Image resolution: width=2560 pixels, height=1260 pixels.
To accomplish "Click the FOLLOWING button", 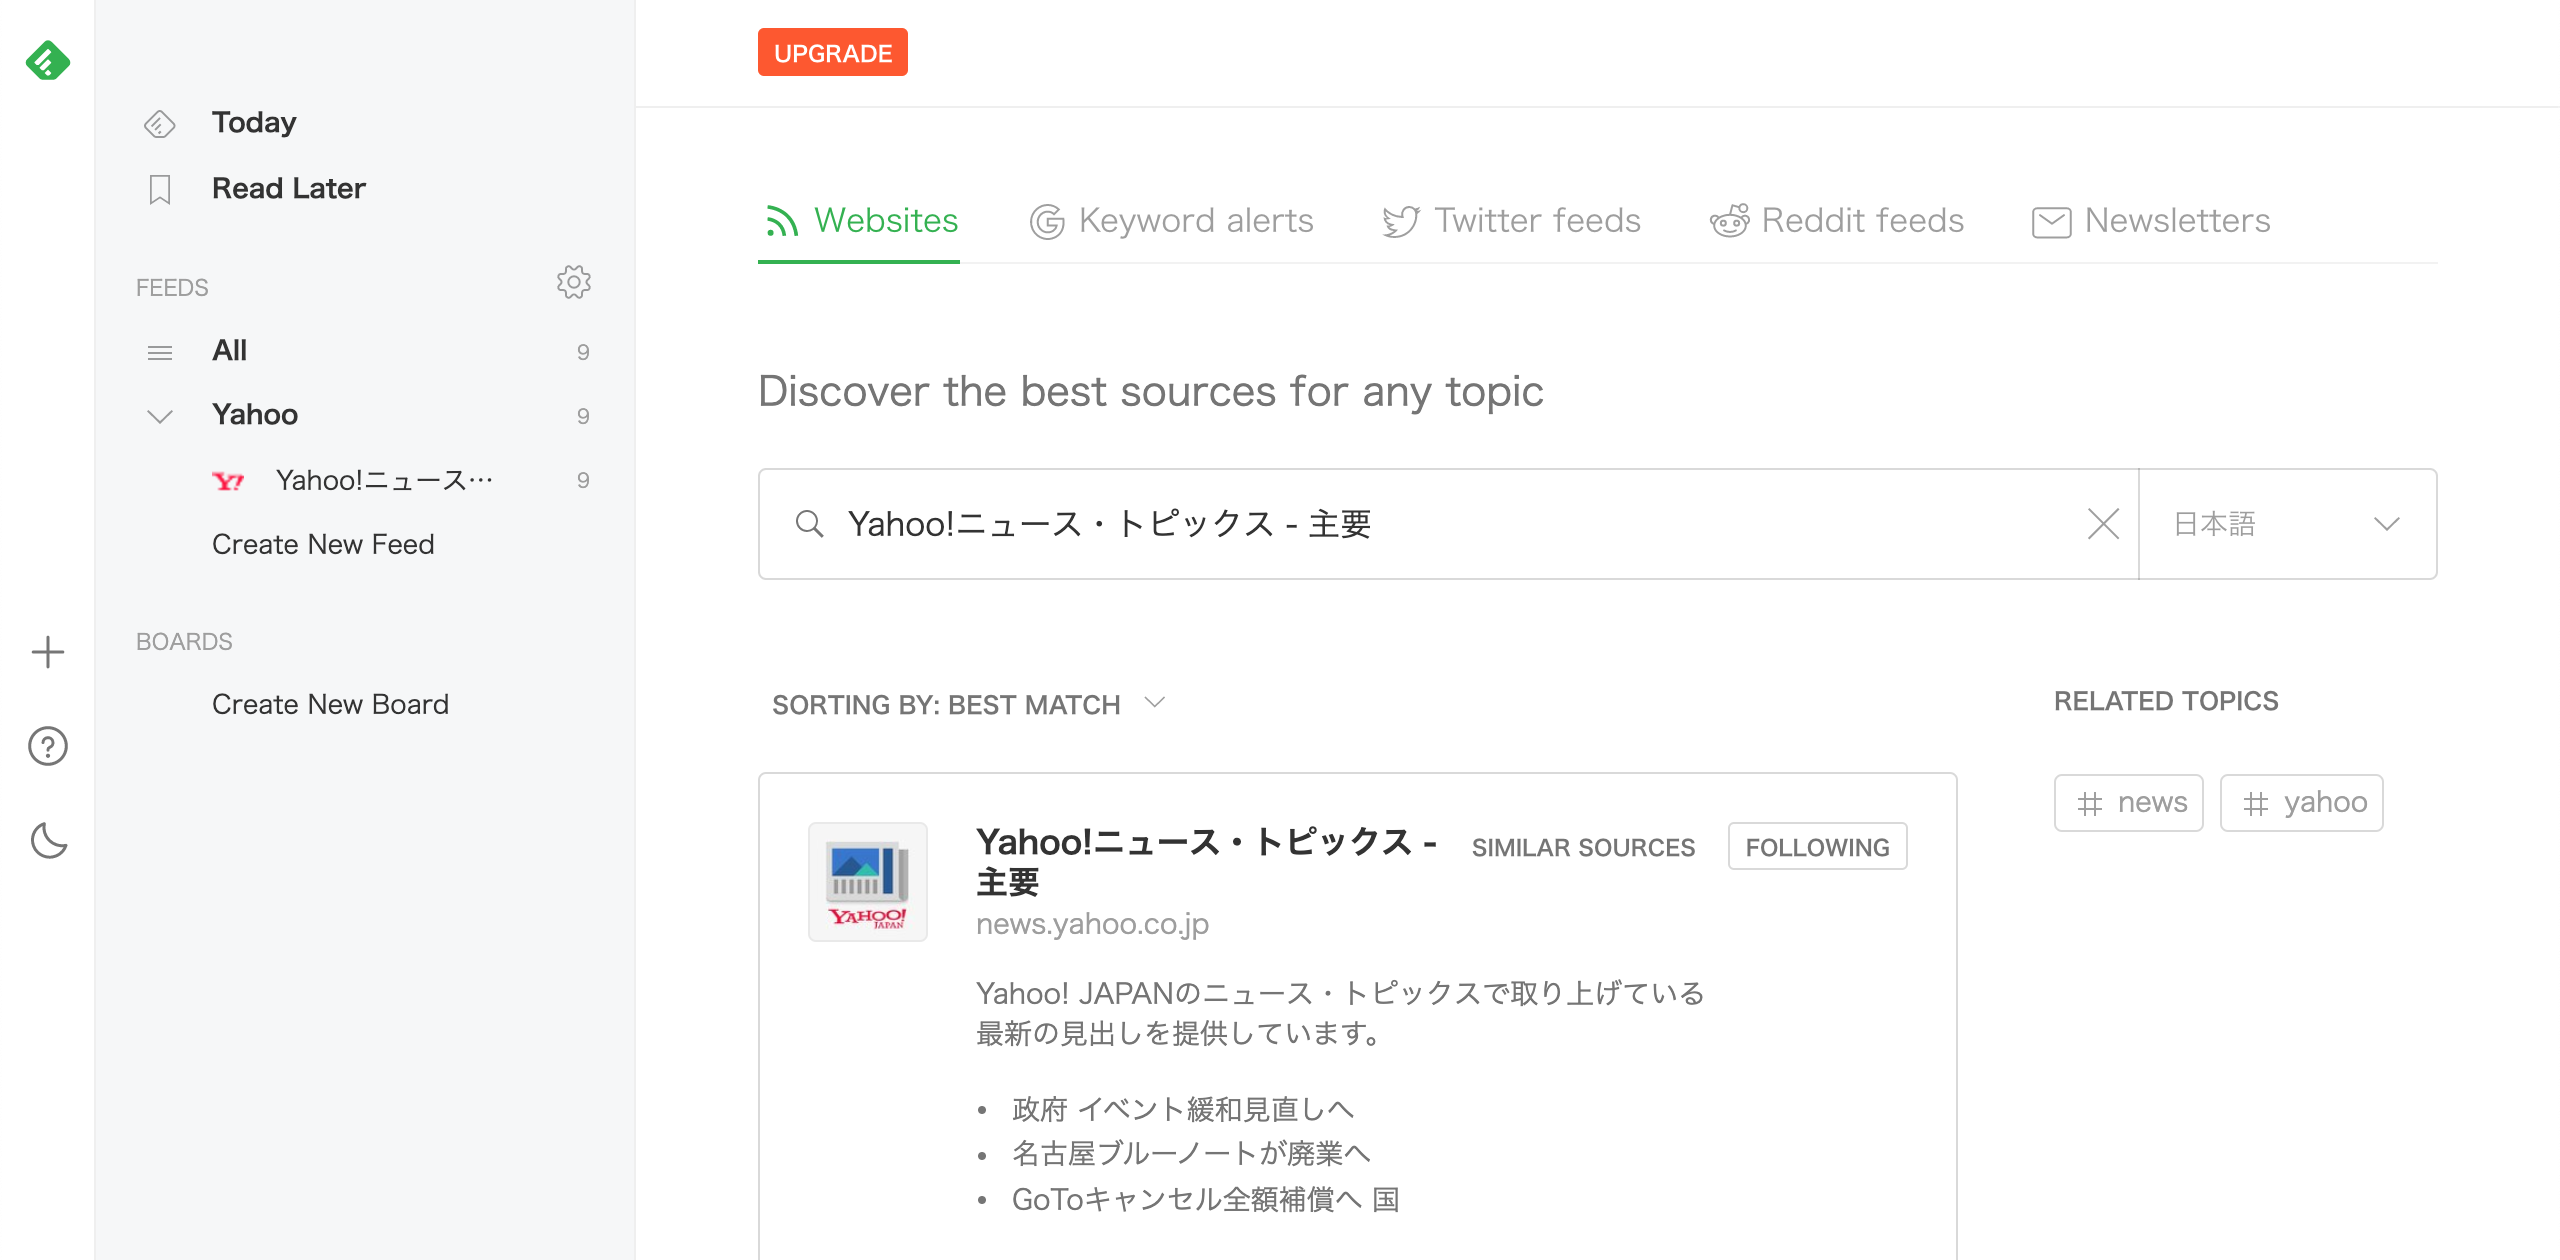I will point(1817,847).
